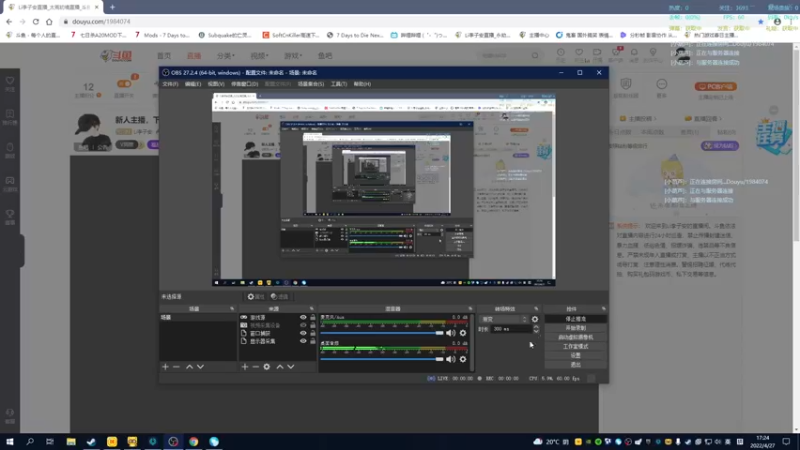The width and height of the screenshot is (800, 450).
Task: Open the 编辑(E) menu in OBS
Action: coord(193,84)
